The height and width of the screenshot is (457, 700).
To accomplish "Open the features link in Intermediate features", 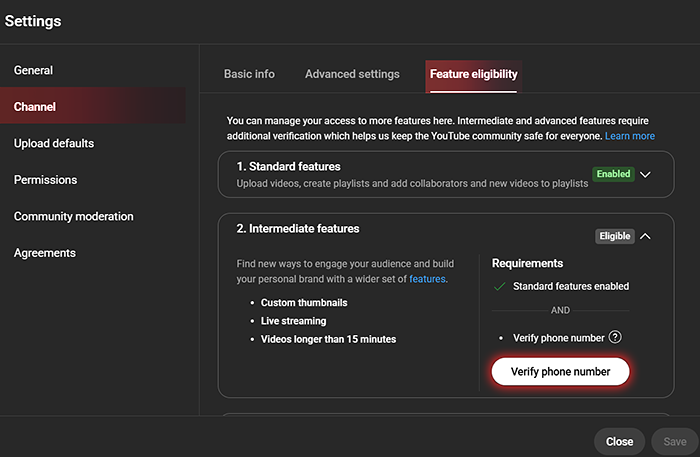I will [x=427, y=280].
